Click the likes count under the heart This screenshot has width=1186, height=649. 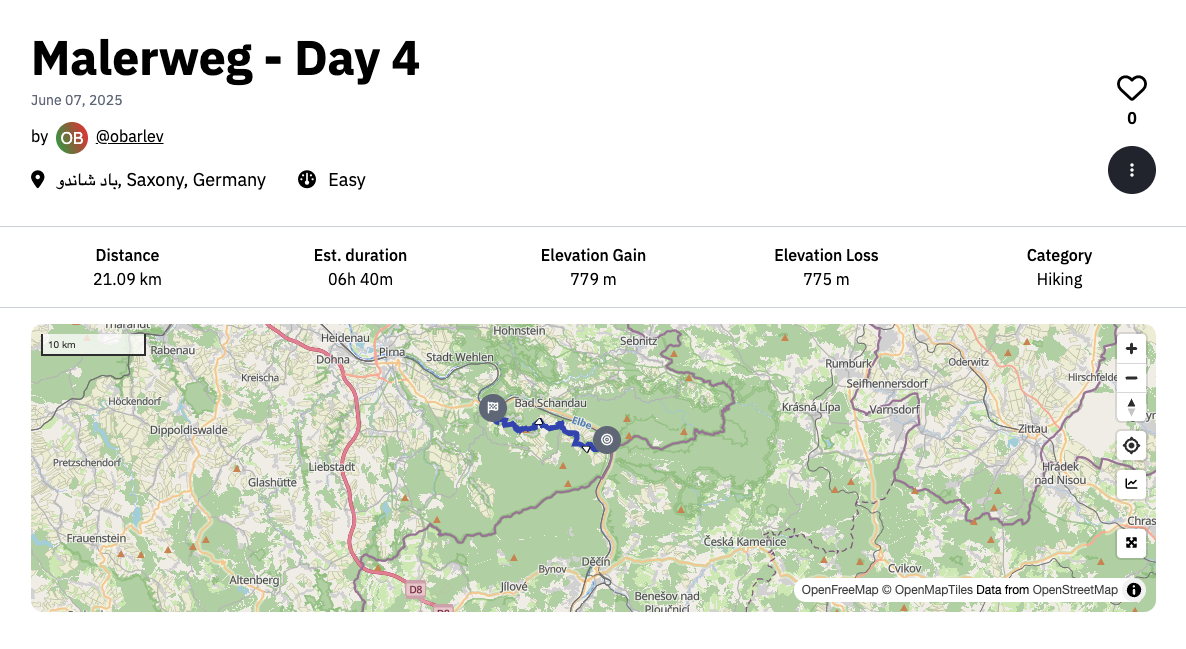coord(1131,118)
